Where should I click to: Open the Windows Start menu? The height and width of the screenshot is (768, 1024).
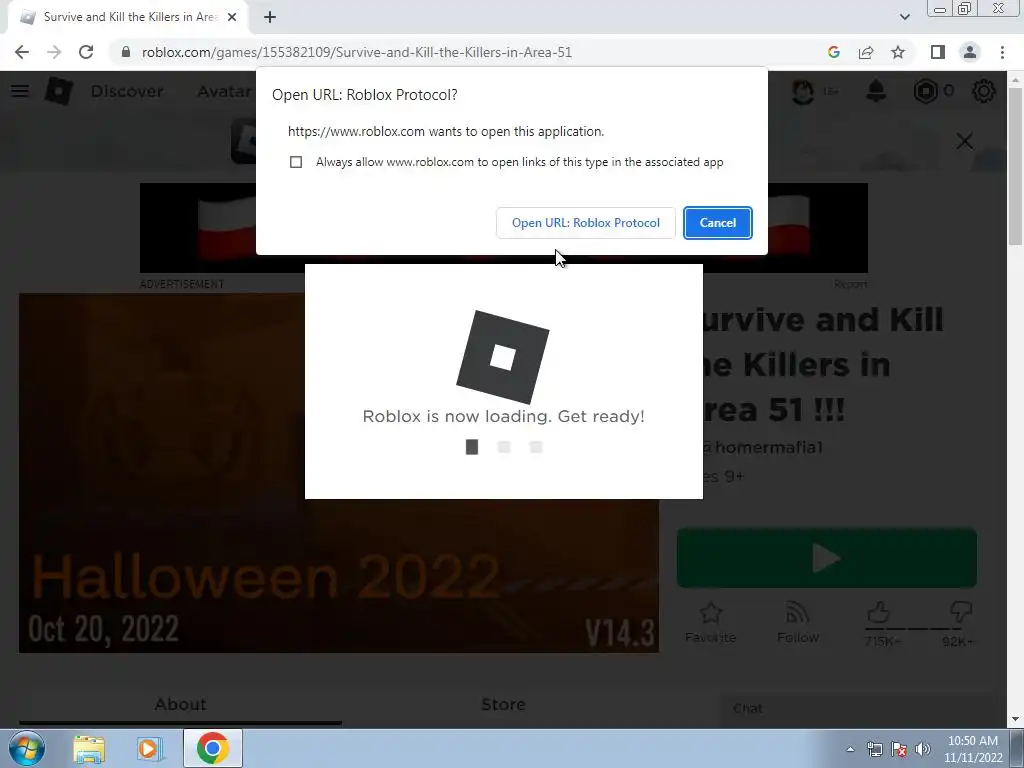(27, 748)
